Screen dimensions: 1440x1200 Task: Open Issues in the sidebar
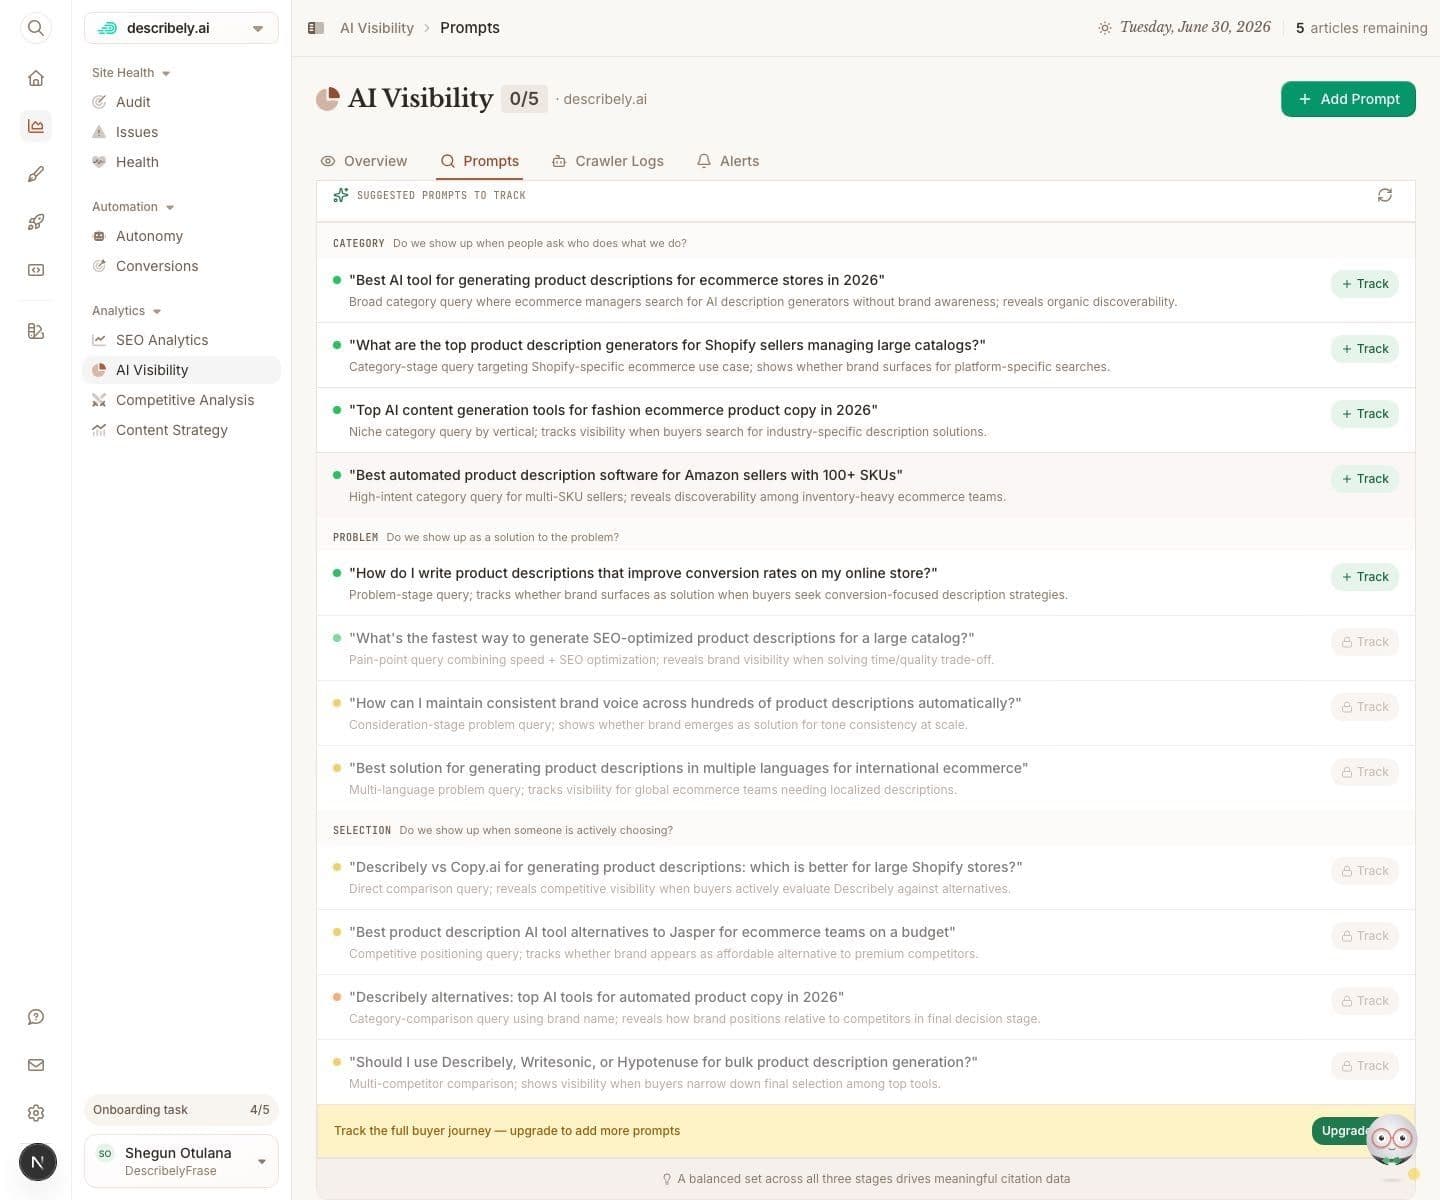tap(181, 132)
